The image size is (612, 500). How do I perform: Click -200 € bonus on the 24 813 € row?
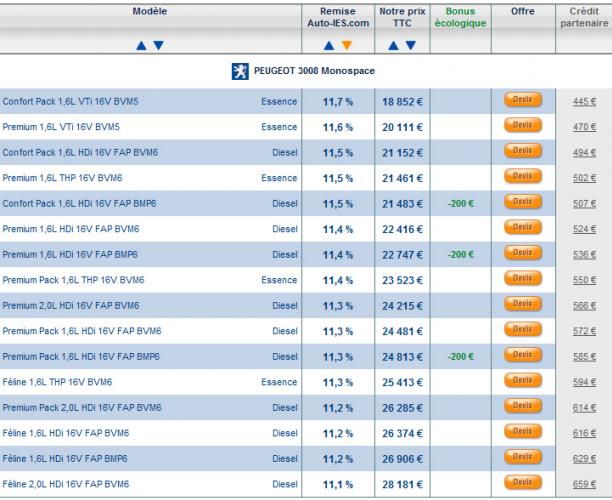click(461, 357)
